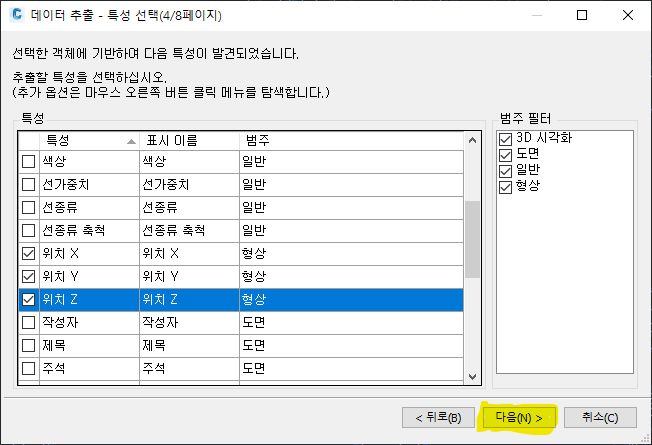This screenshot has height=445, width=652.
Task: Toggle the 일반 category filter checkbox
Action: point(505,171)
